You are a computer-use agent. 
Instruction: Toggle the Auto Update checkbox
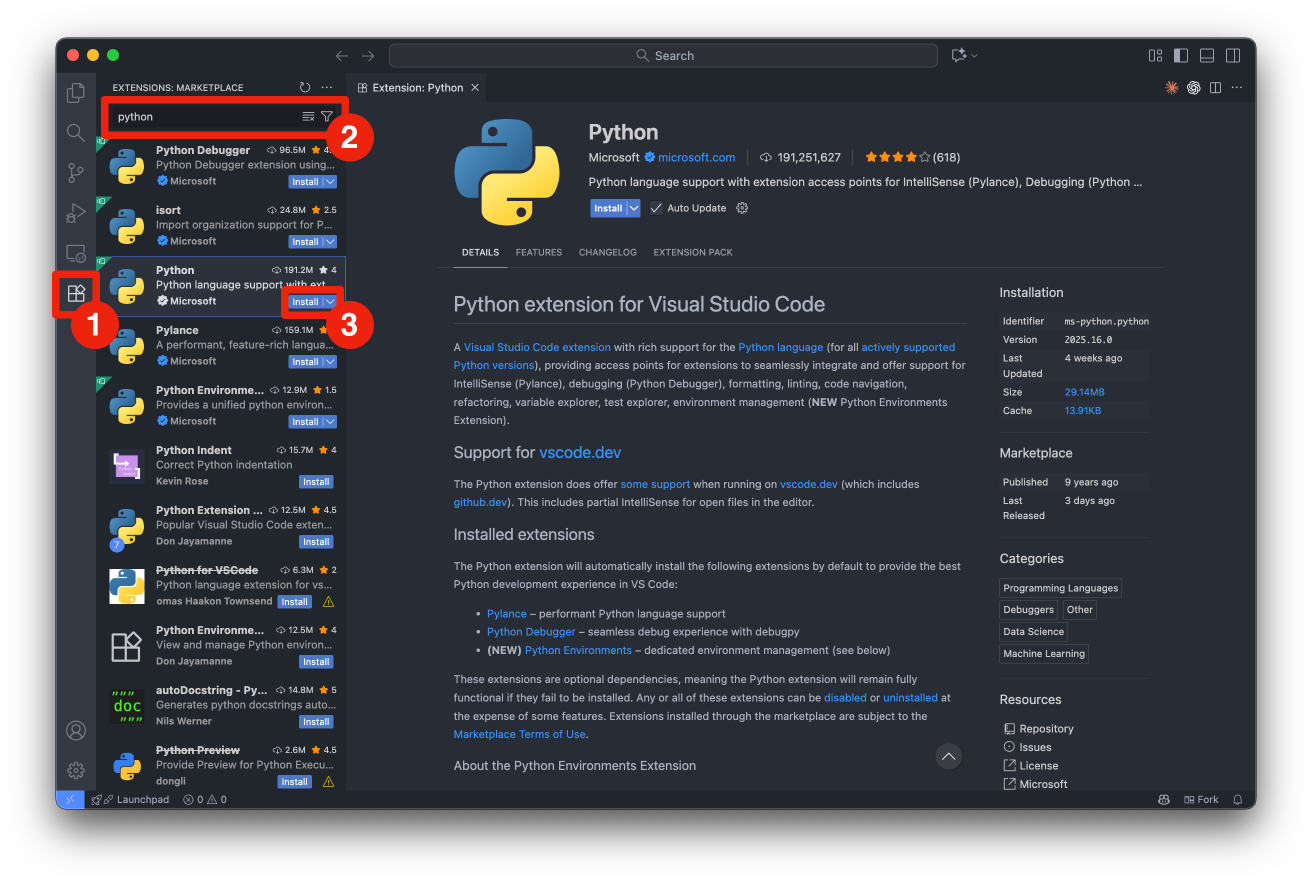pyautogui.click(x=656, y=208)
